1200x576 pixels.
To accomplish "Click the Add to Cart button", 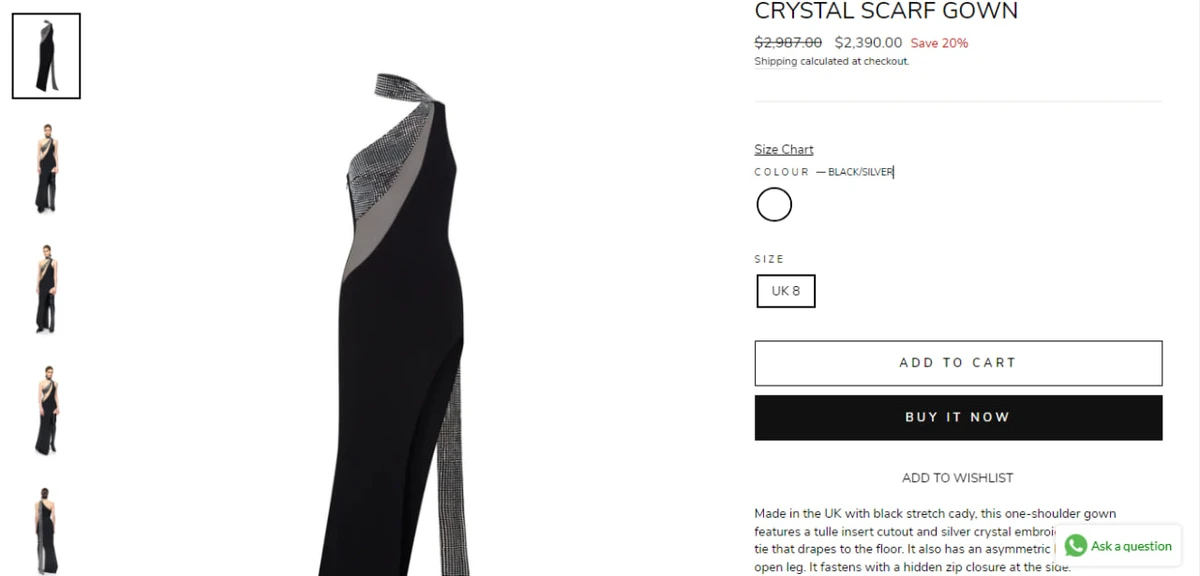I will click(x=958, y=363).
